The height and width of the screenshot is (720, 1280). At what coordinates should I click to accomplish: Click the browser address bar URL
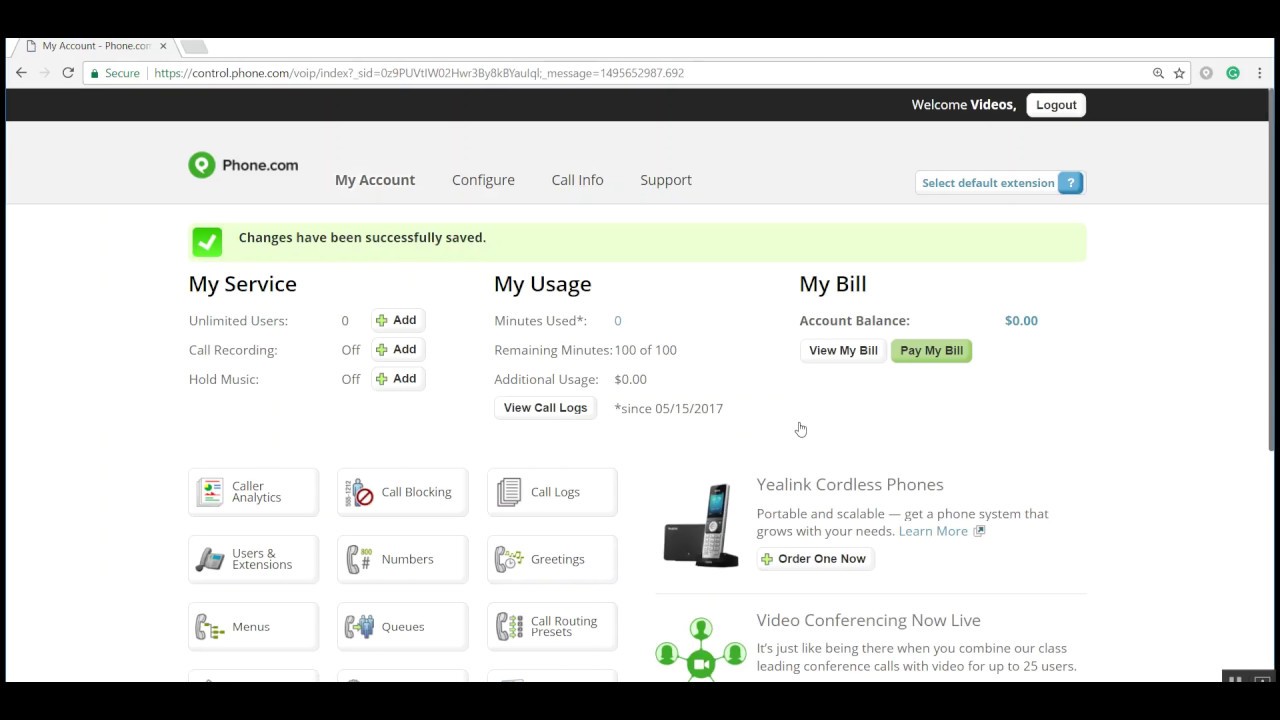419,73
